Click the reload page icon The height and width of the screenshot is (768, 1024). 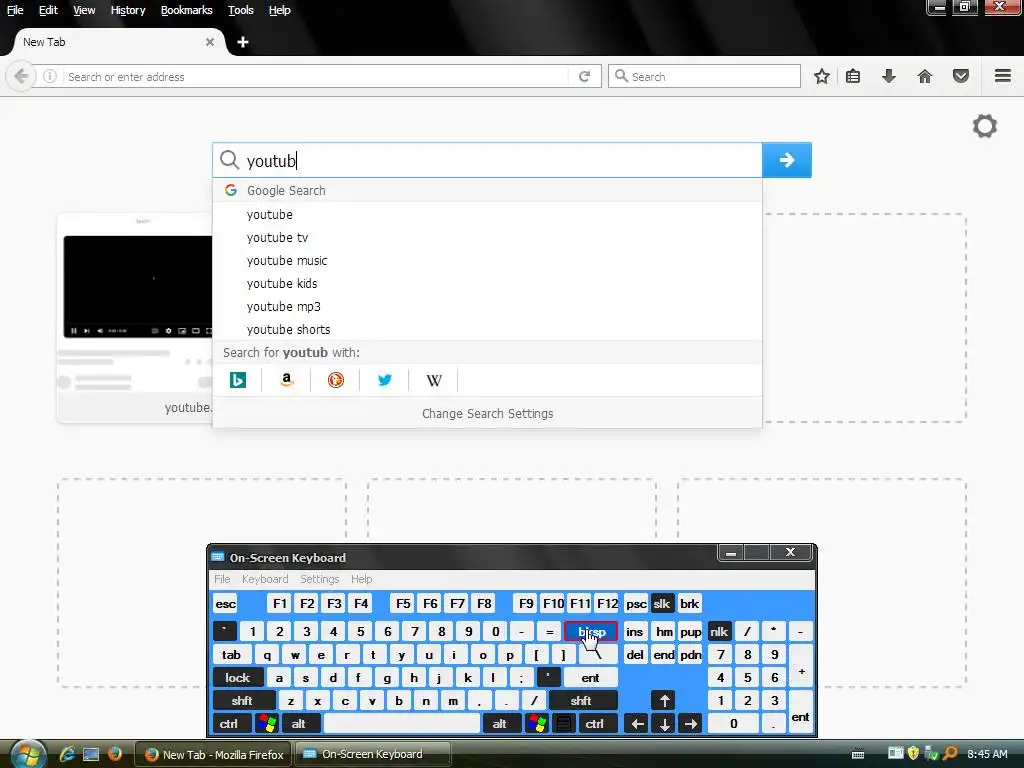(584, 76)
